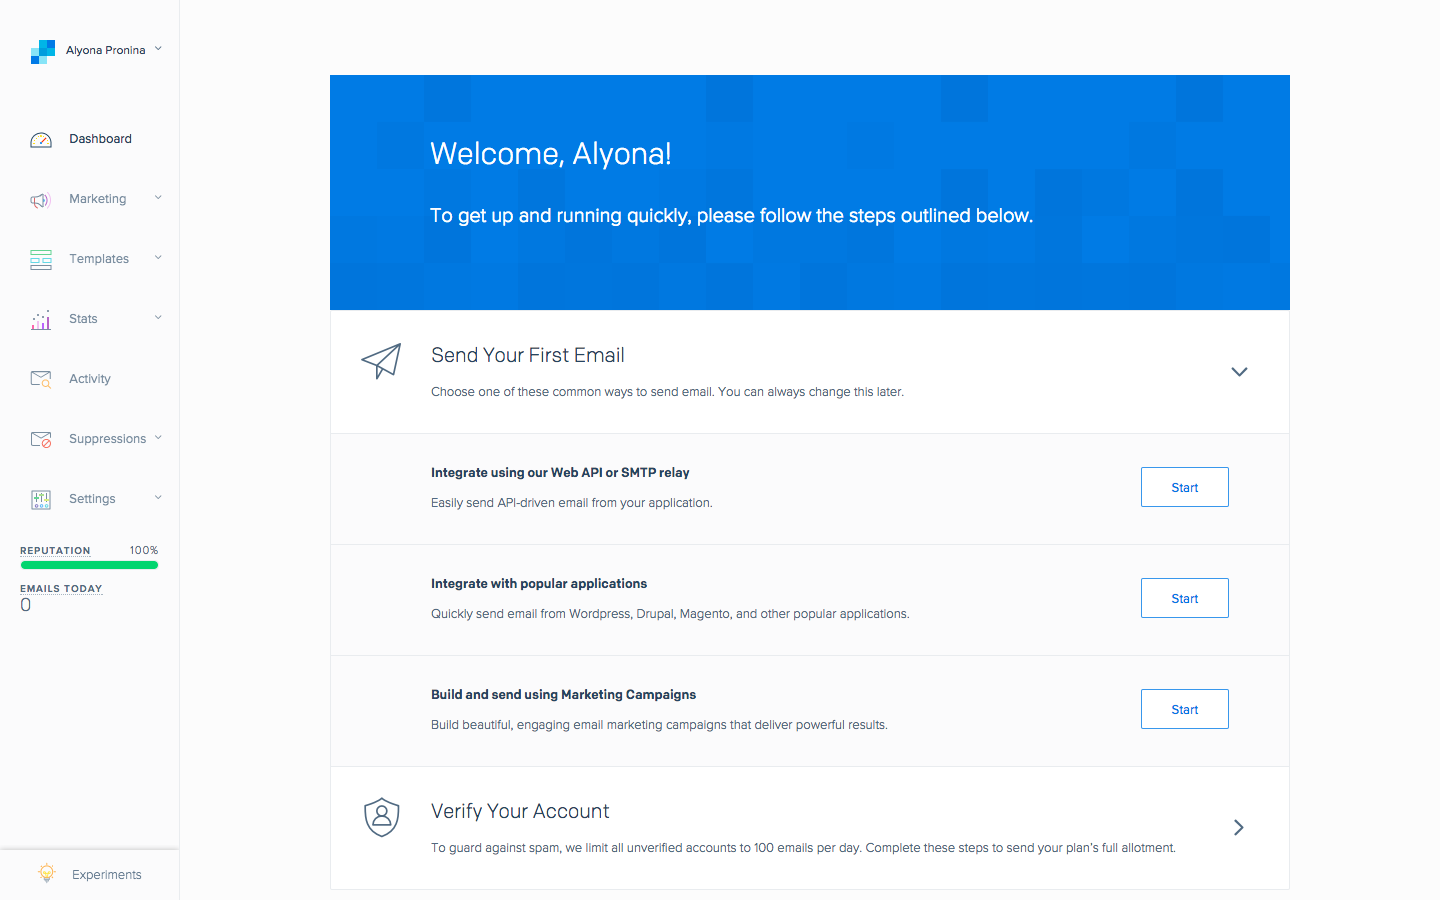
Task: Open Verify Your Account via its right arrow
Action: tap(1238, 828)
